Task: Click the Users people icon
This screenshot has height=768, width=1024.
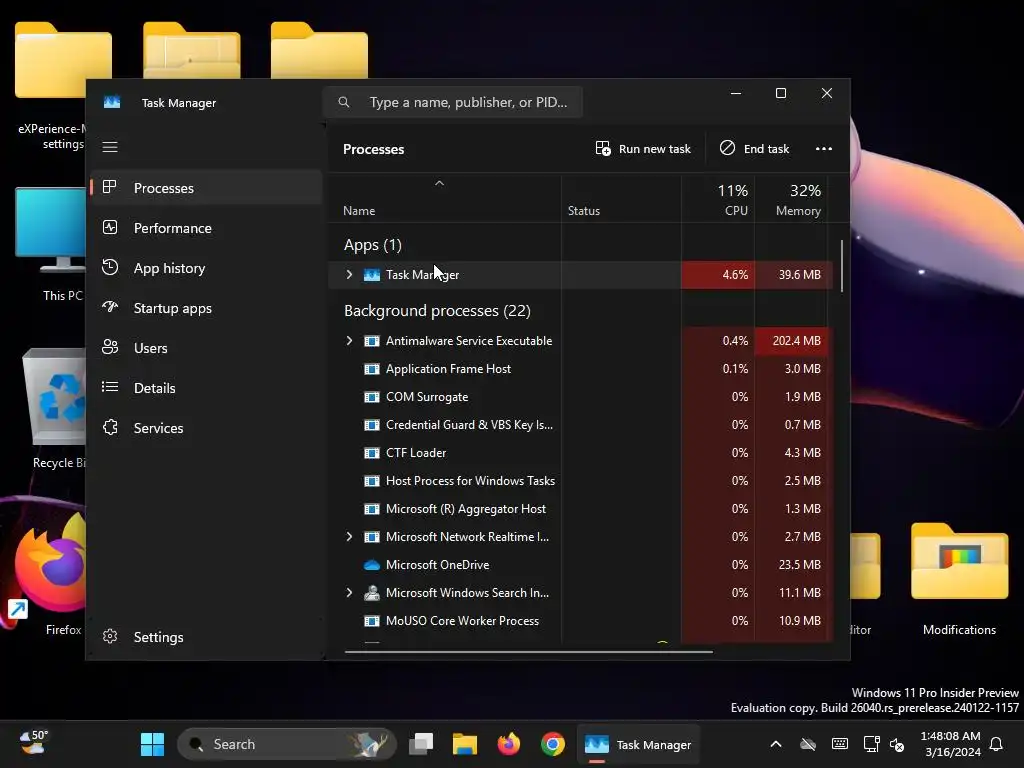Action: tap(110, 347)
